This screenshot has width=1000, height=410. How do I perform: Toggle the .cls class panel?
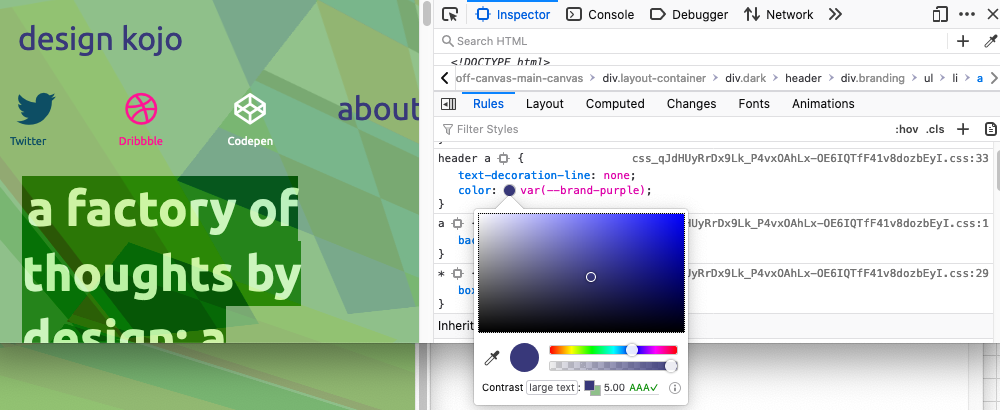(935, 129)
